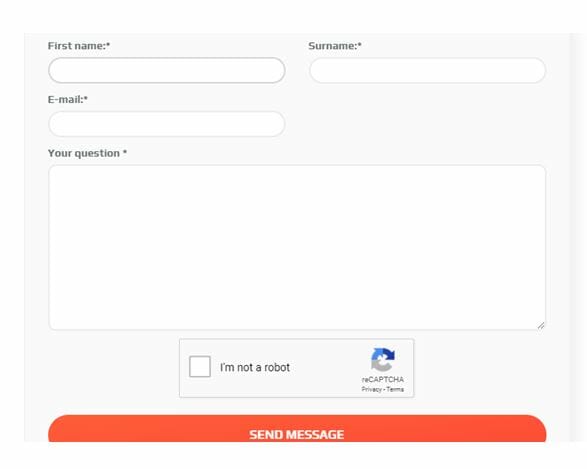
Task: Click the Your question label
Action: pyautogui.click(x=87, y=153)
